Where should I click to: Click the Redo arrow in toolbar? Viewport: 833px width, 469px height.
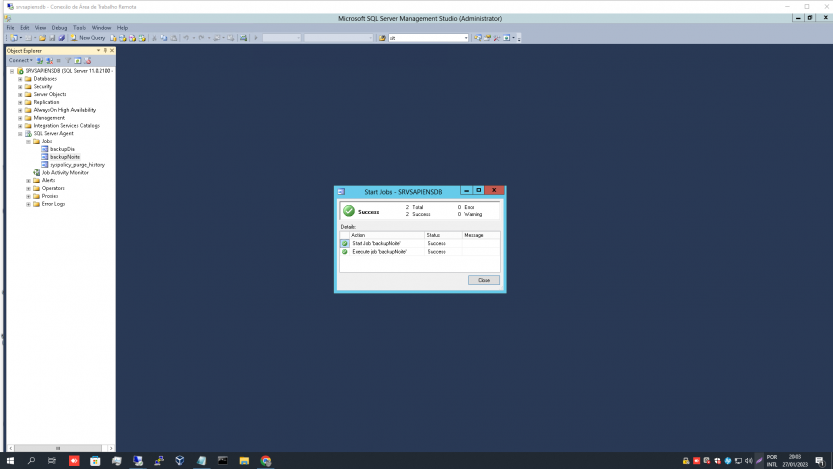201,38
